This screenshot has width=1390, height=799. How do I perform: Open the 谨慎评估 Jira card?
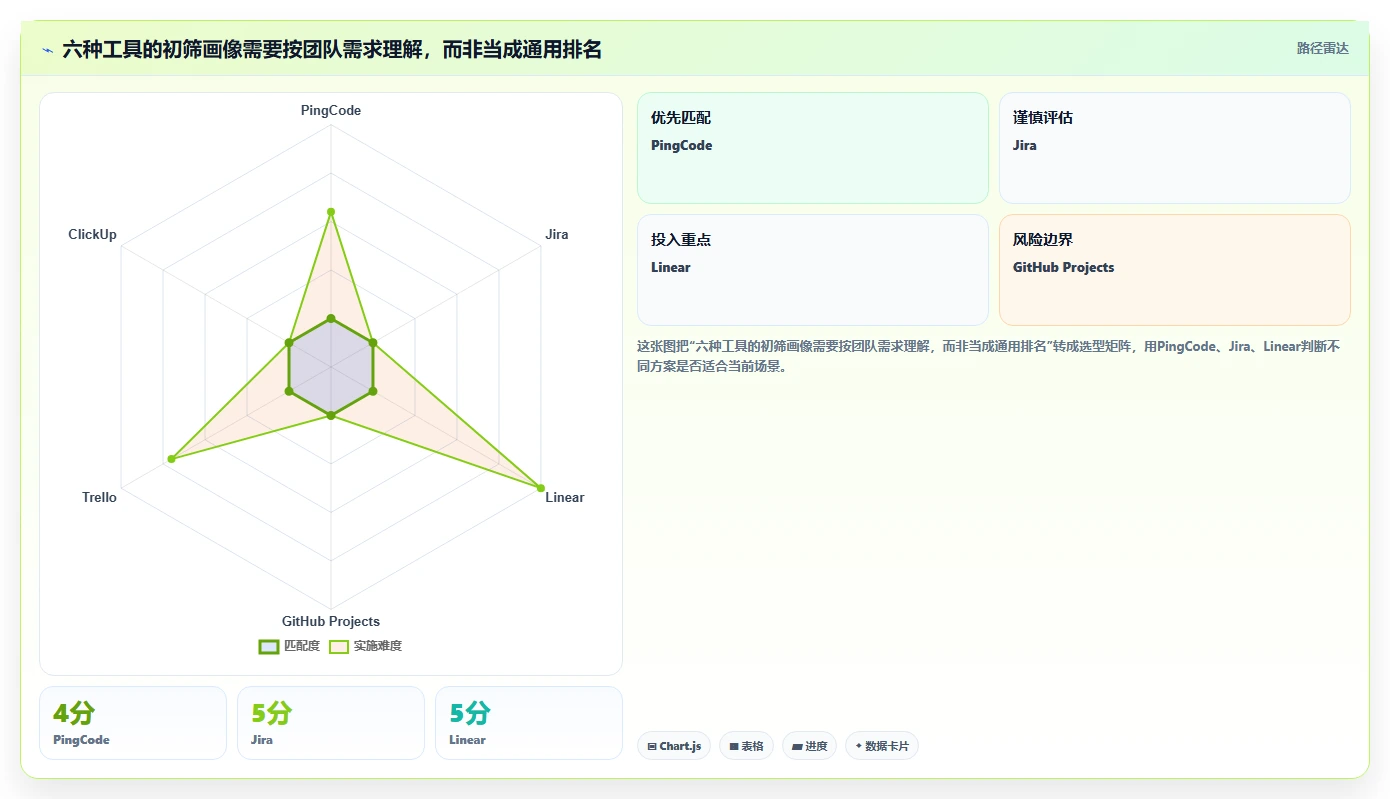[1174, 148]
